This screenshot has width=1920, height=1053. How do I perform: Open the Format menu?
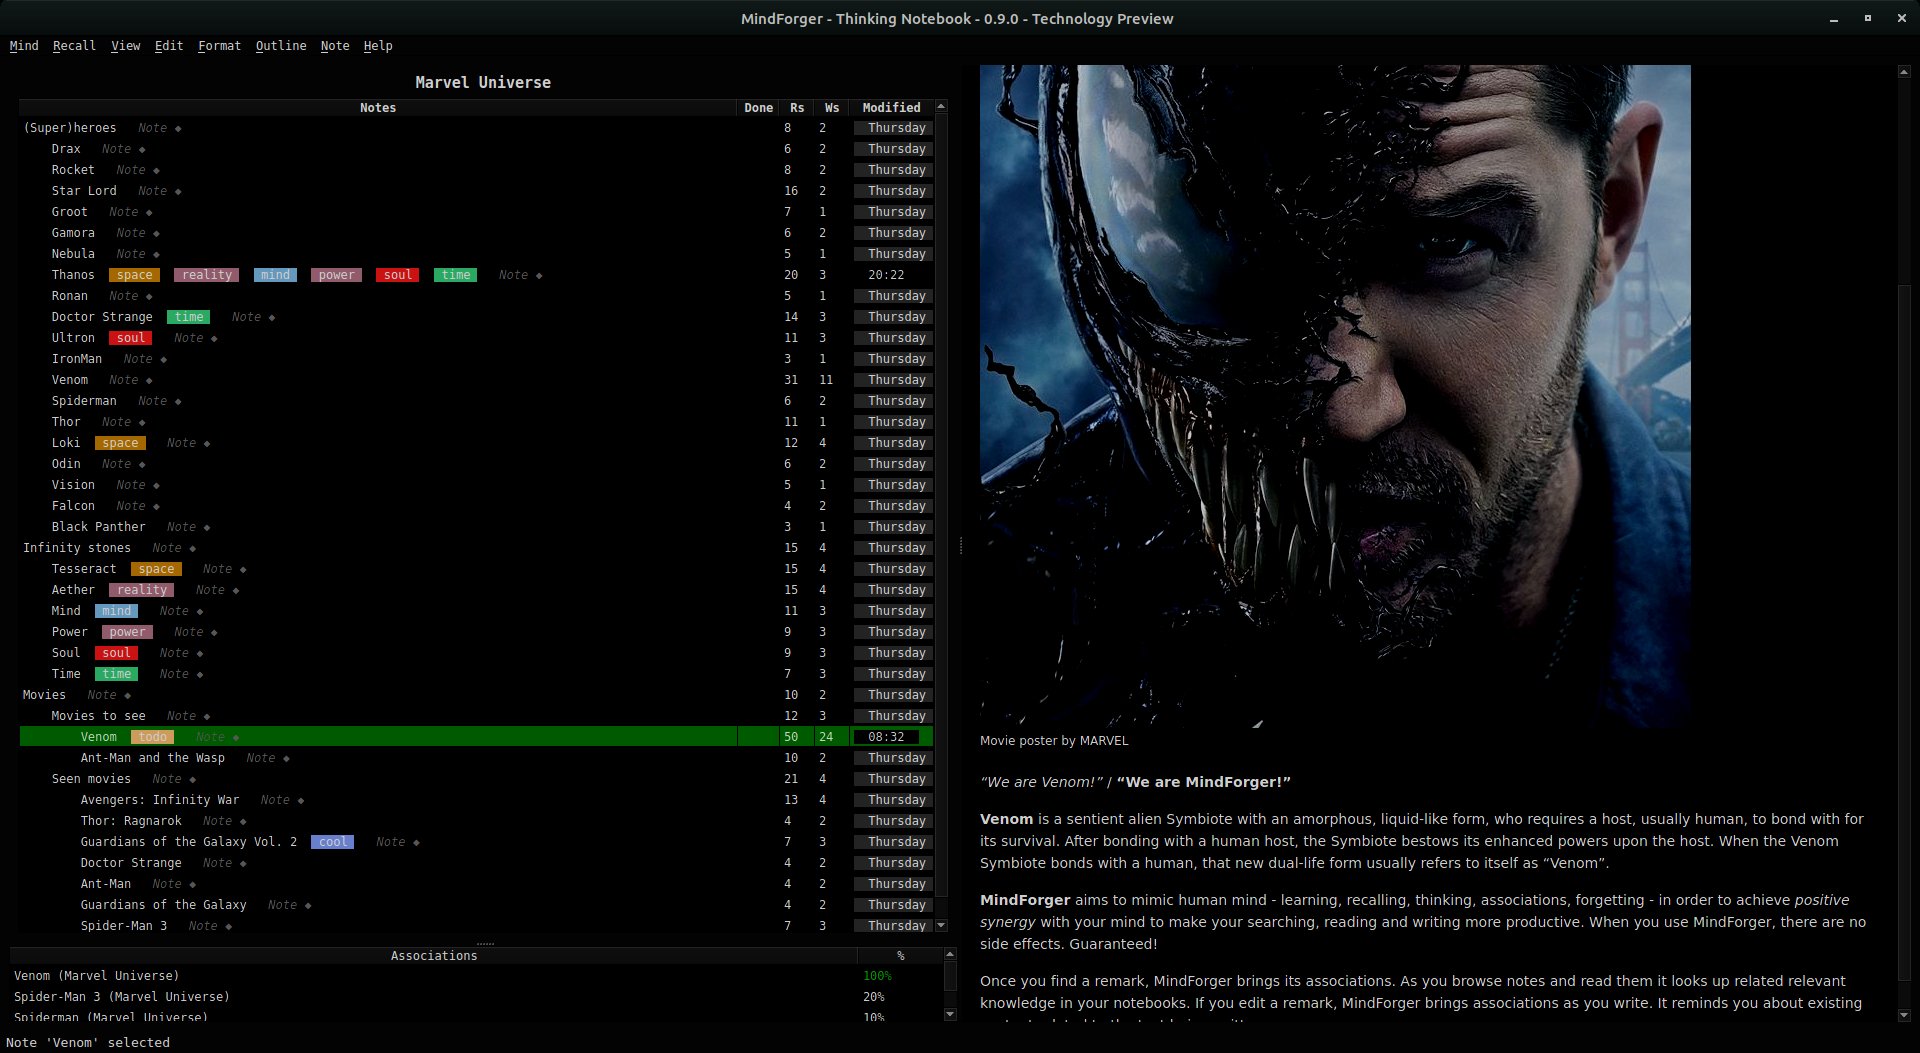(x=219, y=46)
